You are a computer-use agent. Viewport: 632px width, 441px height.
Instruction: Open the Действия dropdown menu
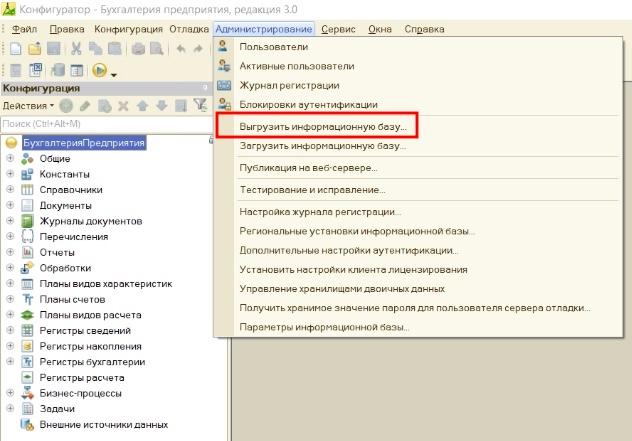[28, 106]
